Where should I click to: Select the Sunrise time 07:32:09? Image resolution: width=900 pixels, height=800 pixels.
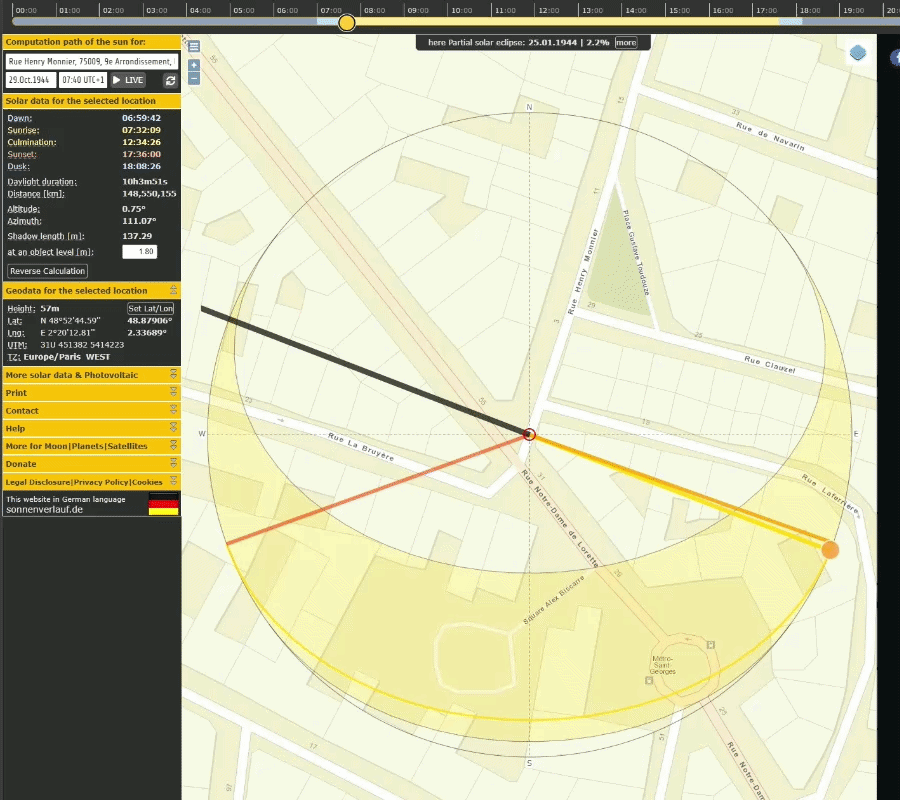pyautogui.click(x=141, y=130)
